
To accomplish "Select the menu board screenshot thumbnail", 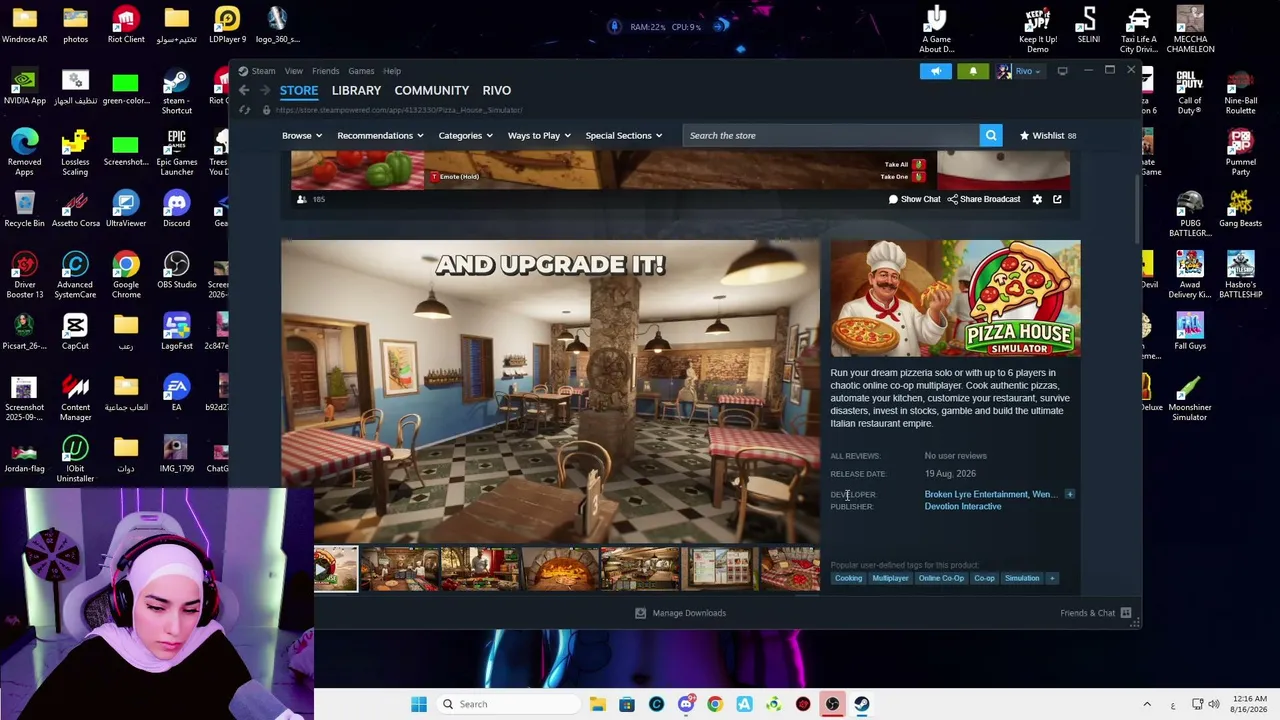I will [720, 569].
